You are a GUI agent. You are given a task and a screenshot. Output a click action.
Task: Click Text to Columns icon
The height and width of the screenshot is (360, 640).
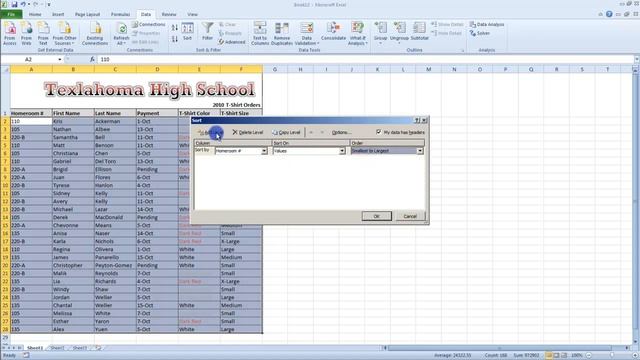(x=260, y=33)
